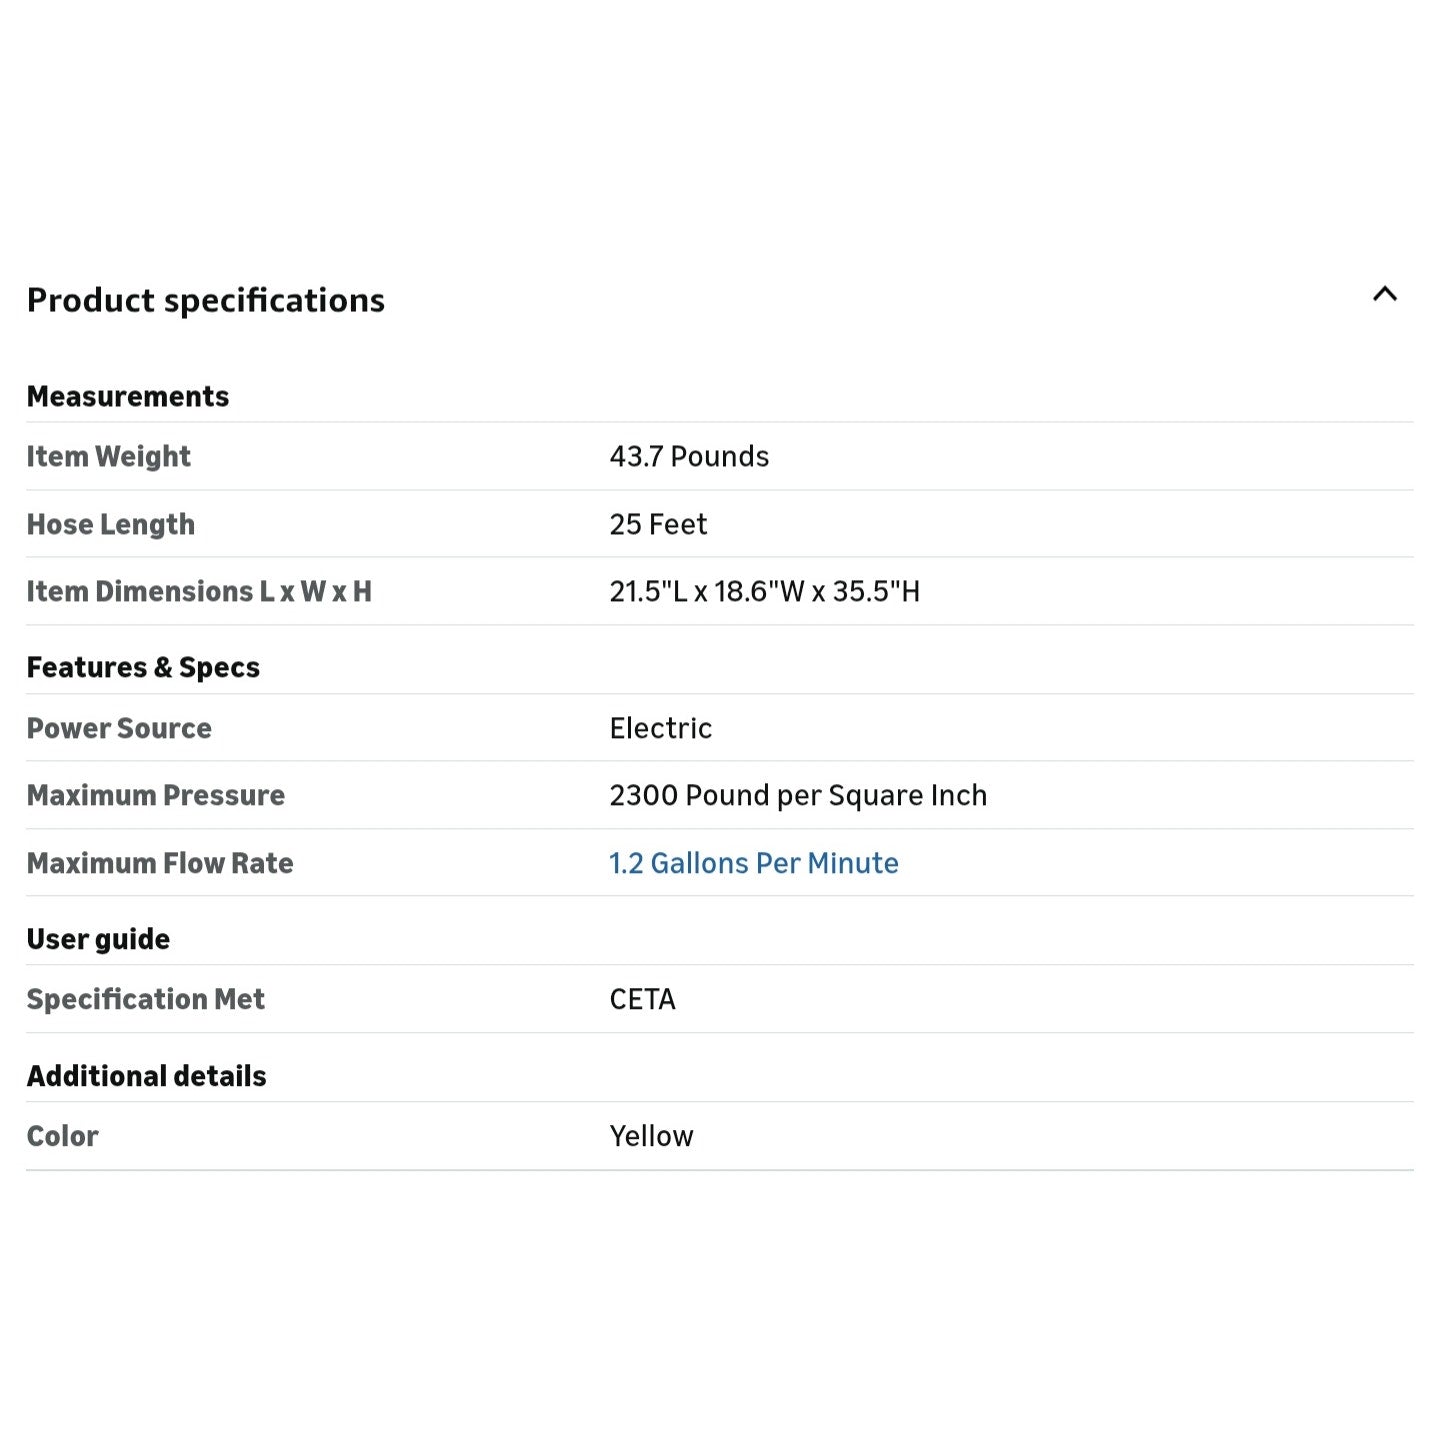This screenshot has width=1440, height=1440.
Task: Select the Item Weight label
Action: click(x=109, y=456)
